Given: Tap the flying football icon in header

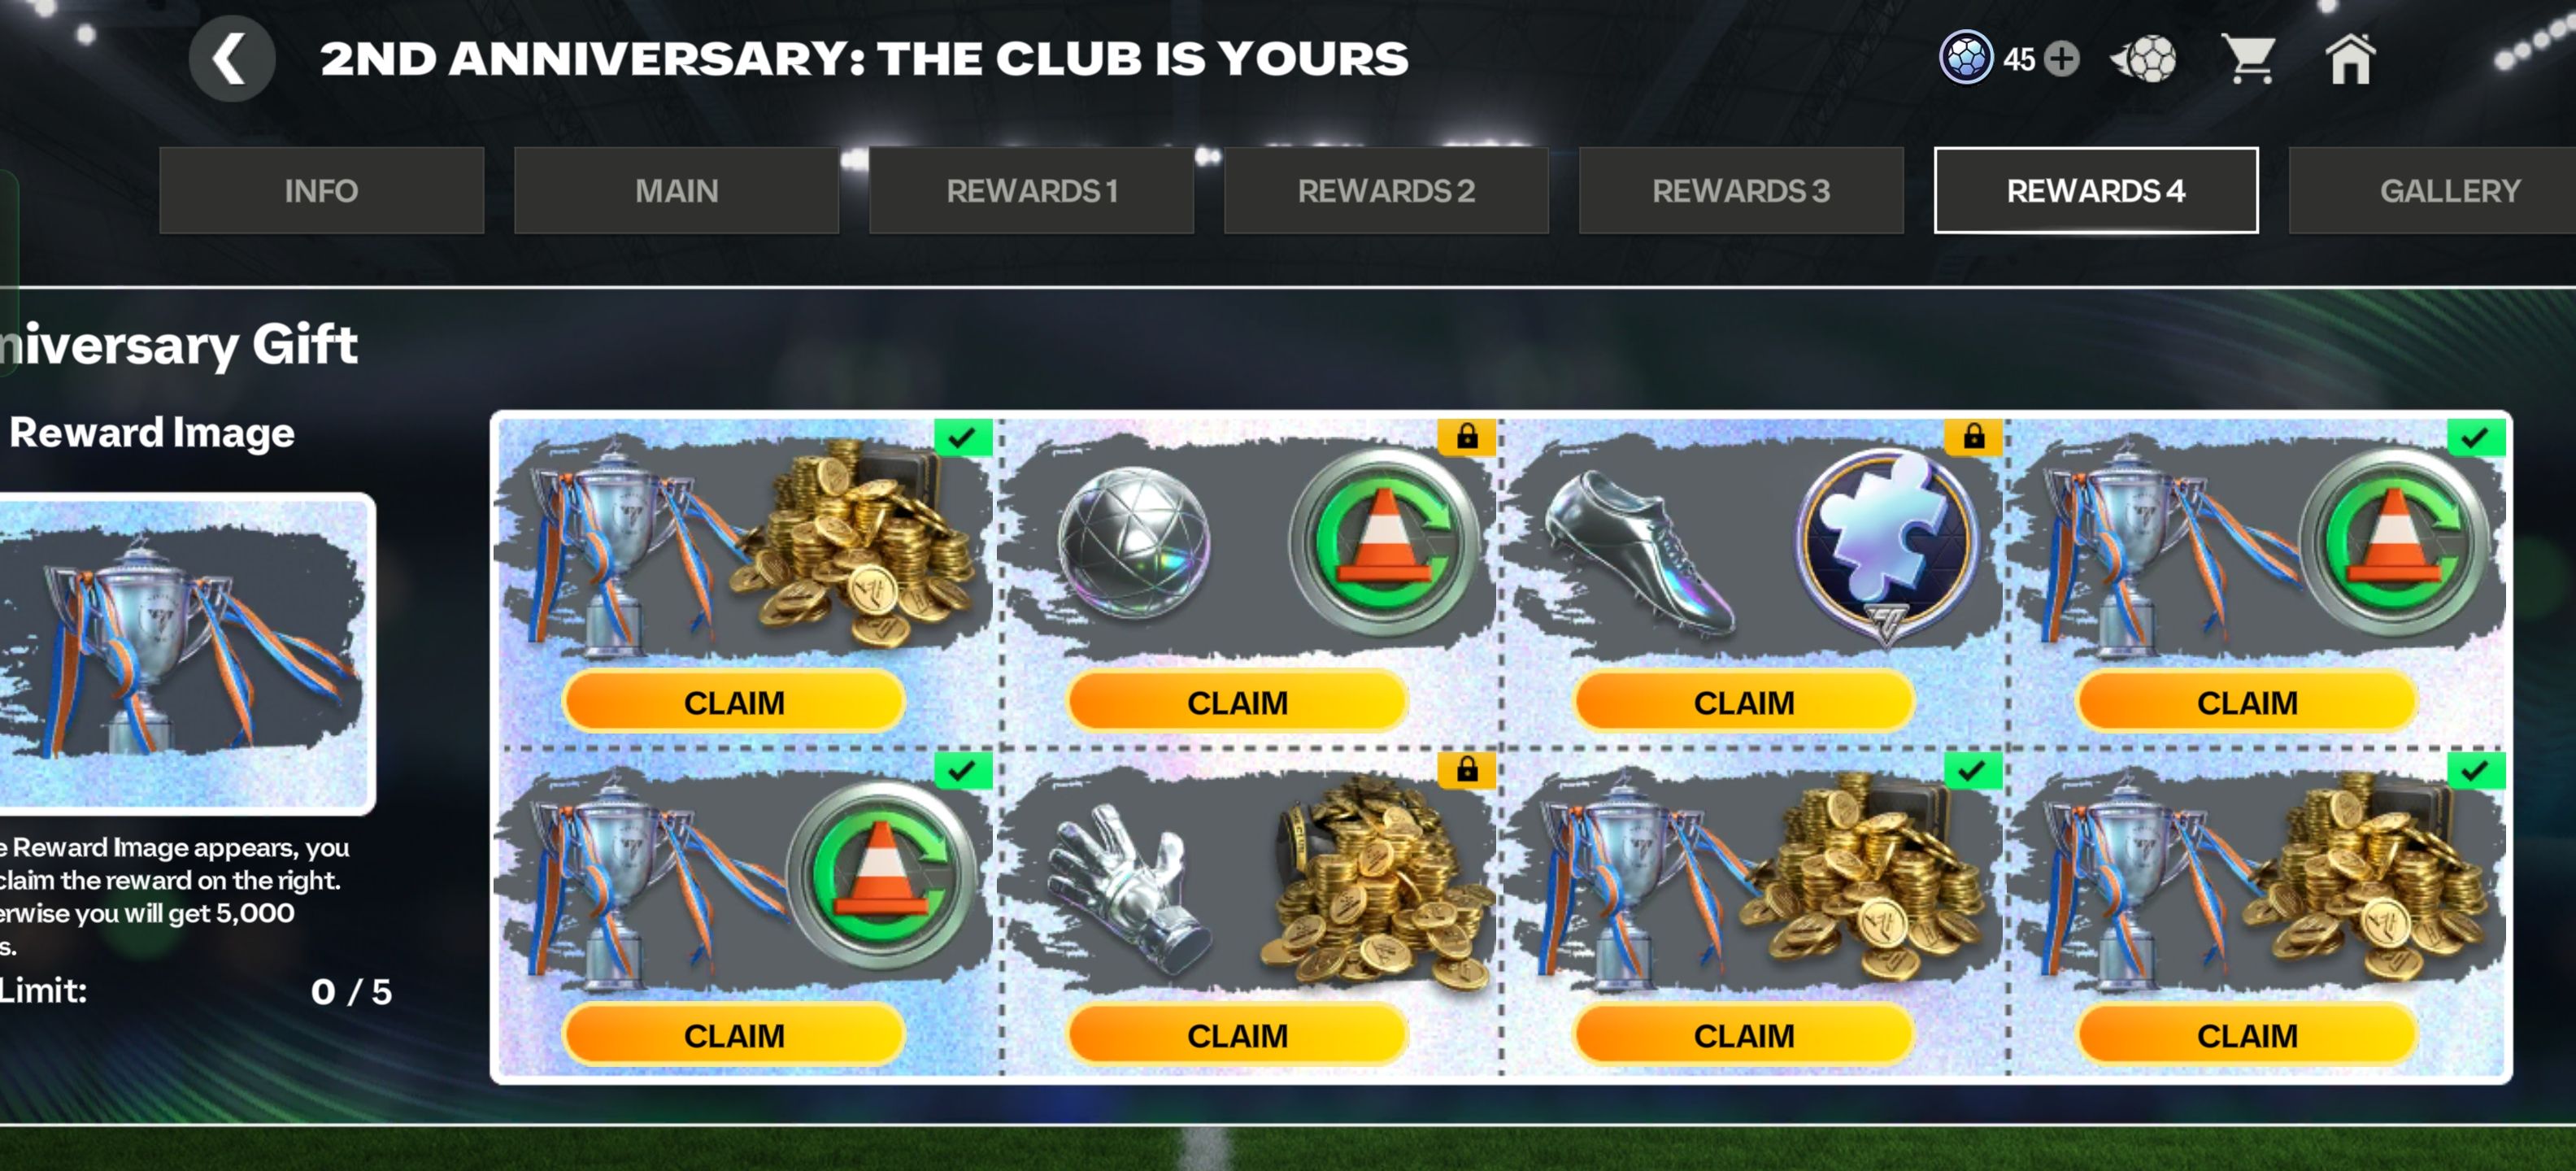Looking at the screenshot, I should 2143,59.
